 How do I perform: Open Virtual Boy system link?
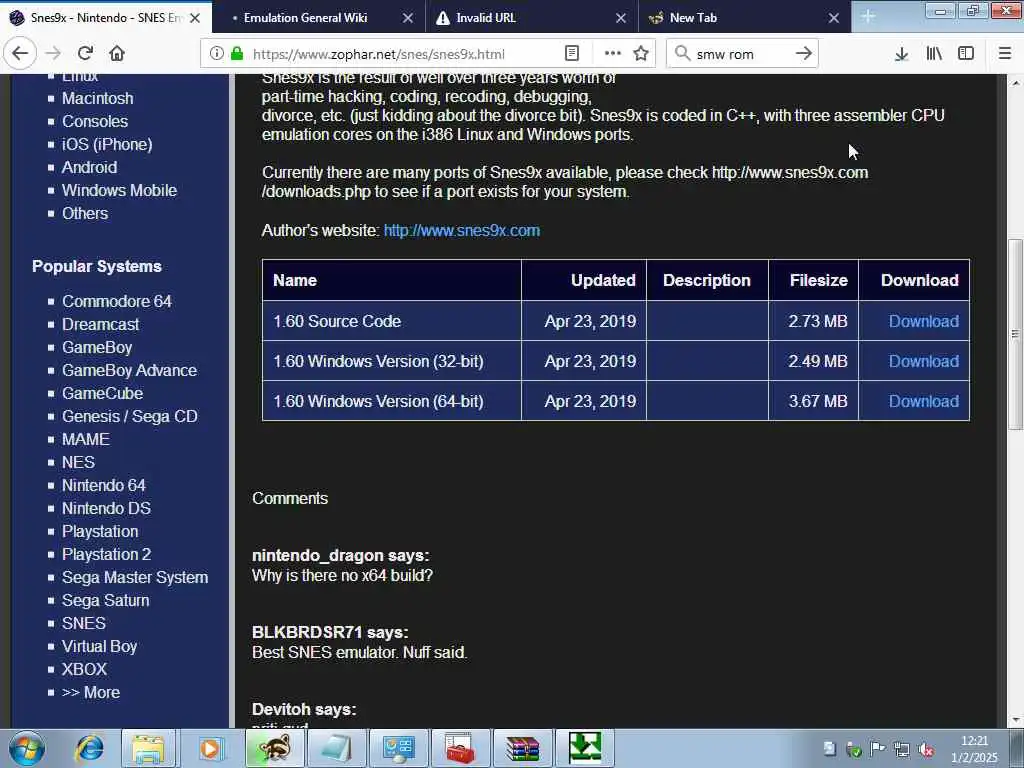(x=99, y=646)
